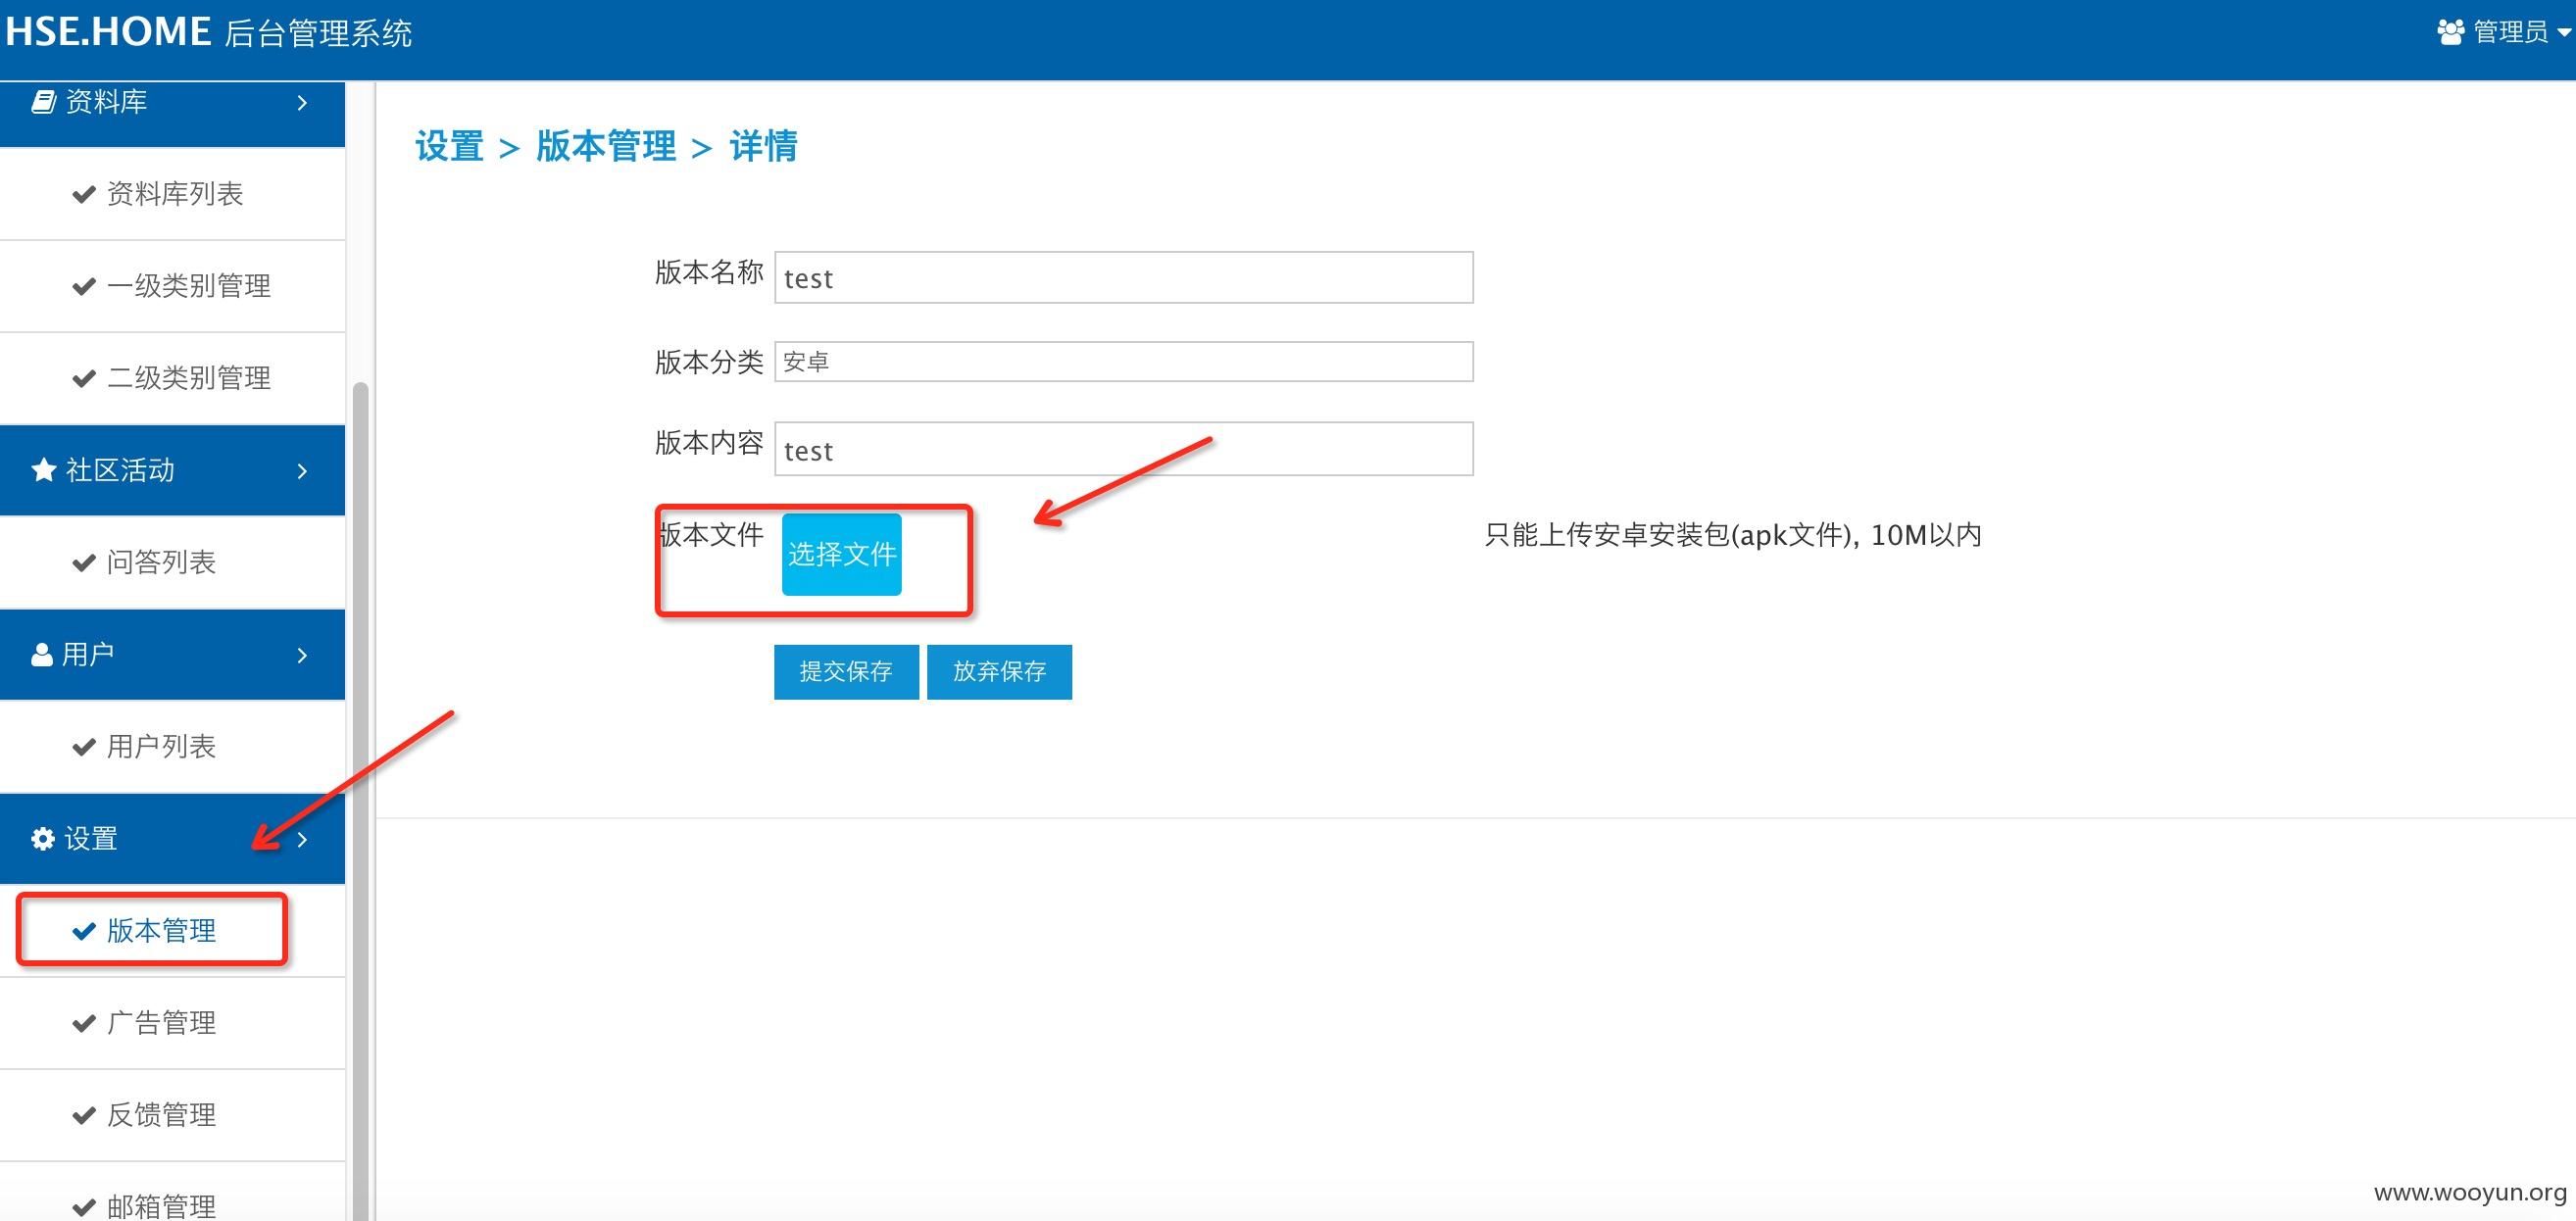This screenshot has height=1221, width=2576.
Task: Click the 版本名称 label
Action: pos(709,272)
